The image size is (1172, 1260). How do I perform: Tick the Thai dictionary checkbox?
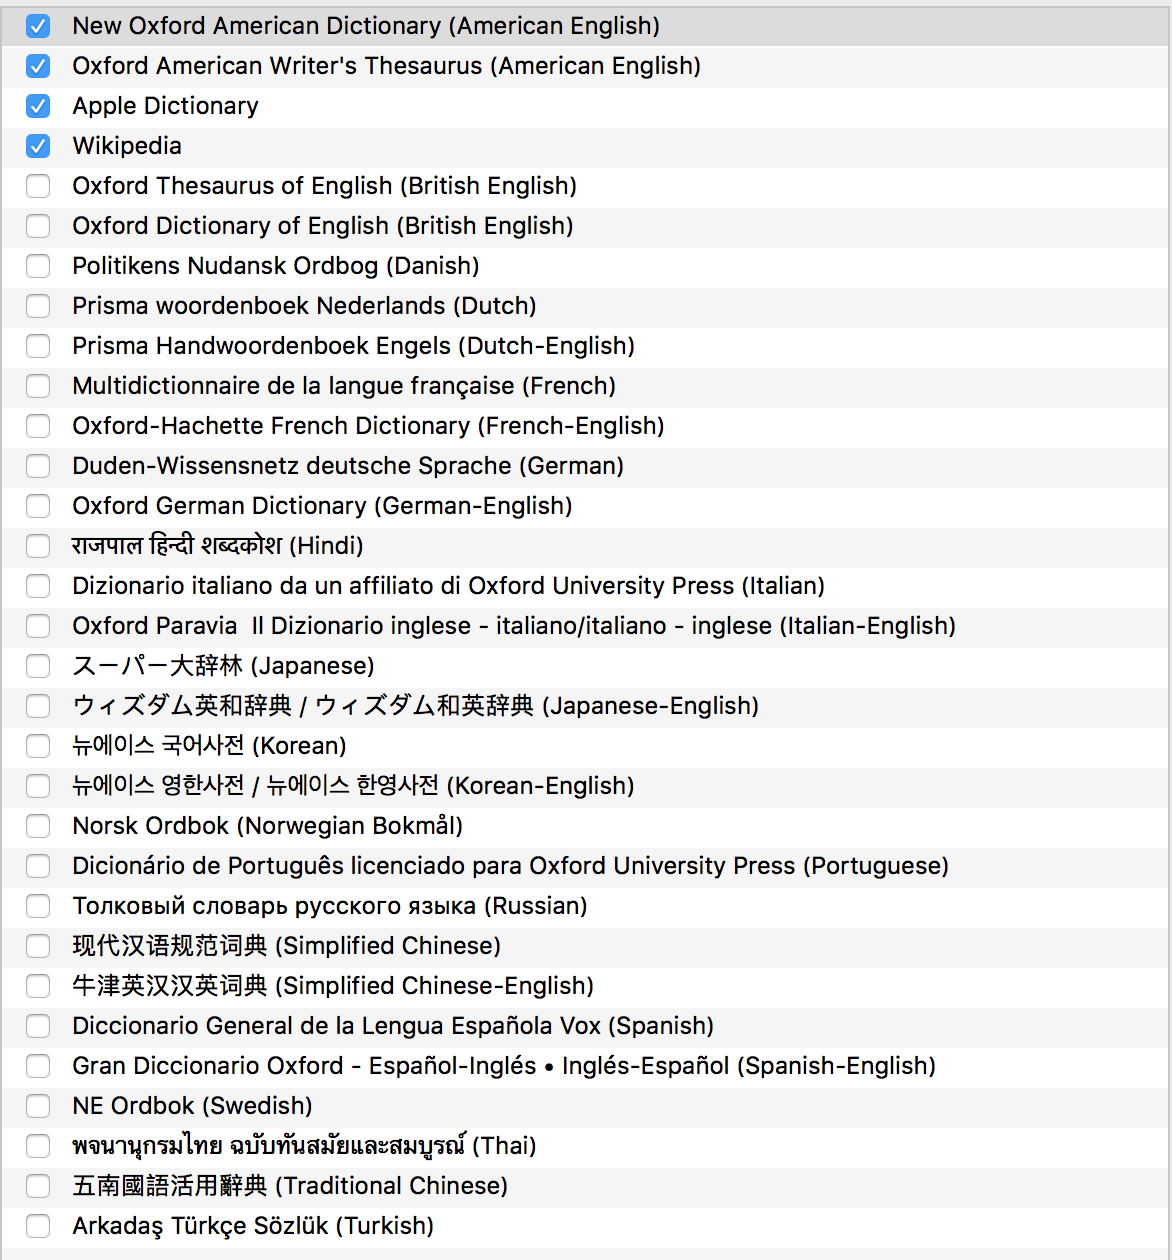[38, 1146]
